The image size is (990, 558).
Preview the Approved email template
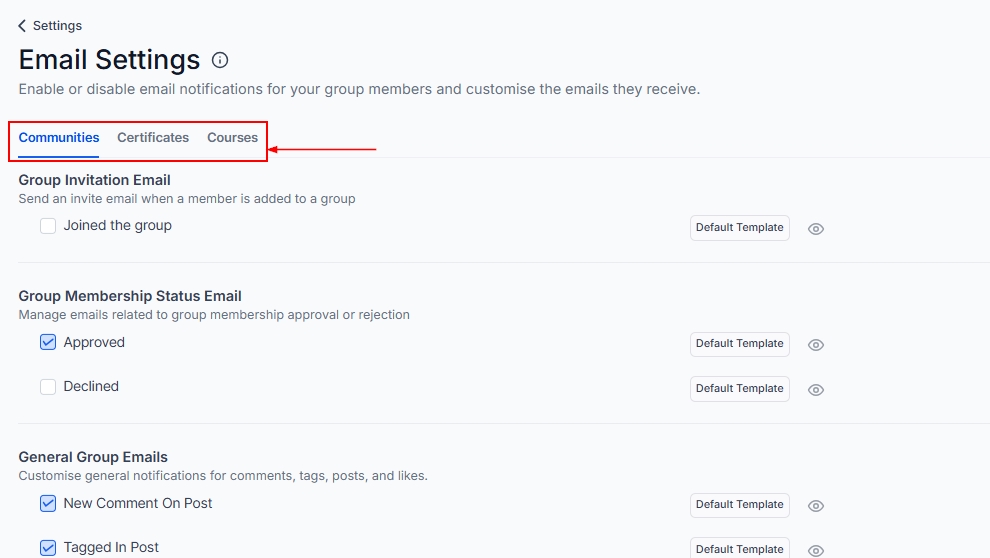[x=816, y=345]
